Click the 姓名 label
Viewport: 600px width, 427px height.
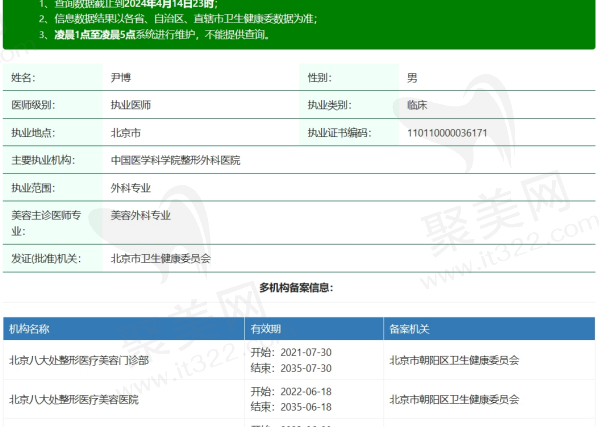tap(23, 78)
